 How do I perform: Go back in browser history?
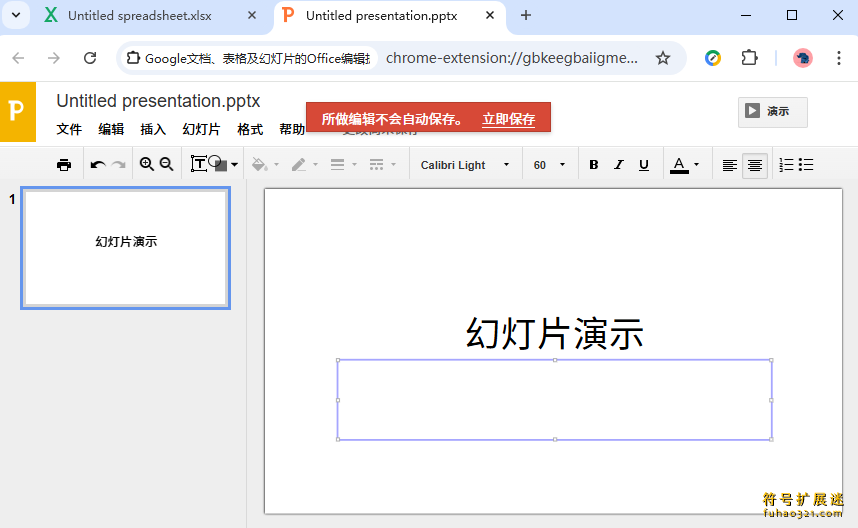tap(18, 58)
